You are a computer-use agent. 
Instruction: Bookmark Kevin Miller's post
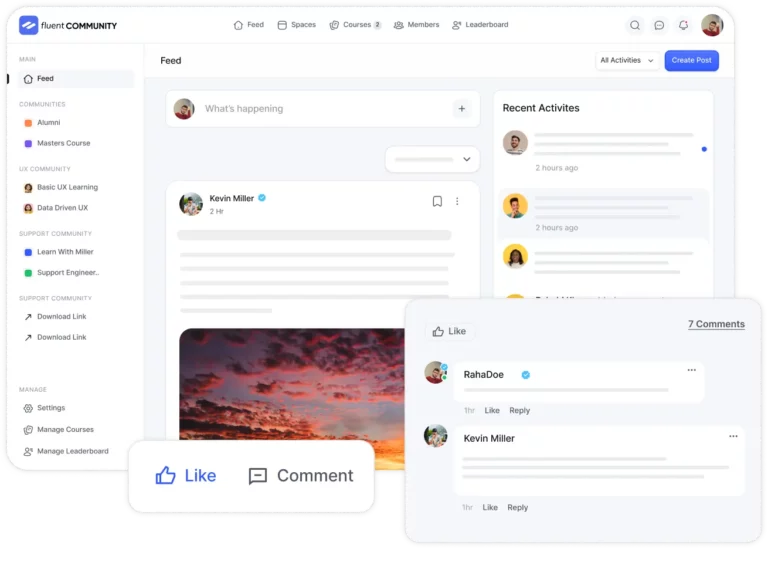(x=437, y=201)
